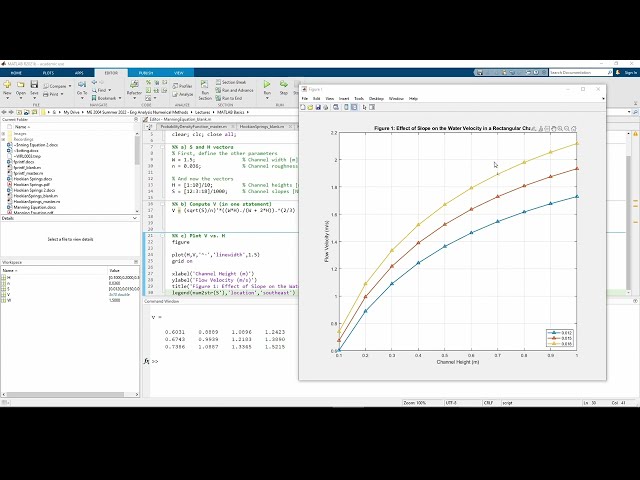Click the zoom-in icon above the plot axes
Image resolution: width=640 pixels, height=480 pixels.
click(x=560, y=129)
